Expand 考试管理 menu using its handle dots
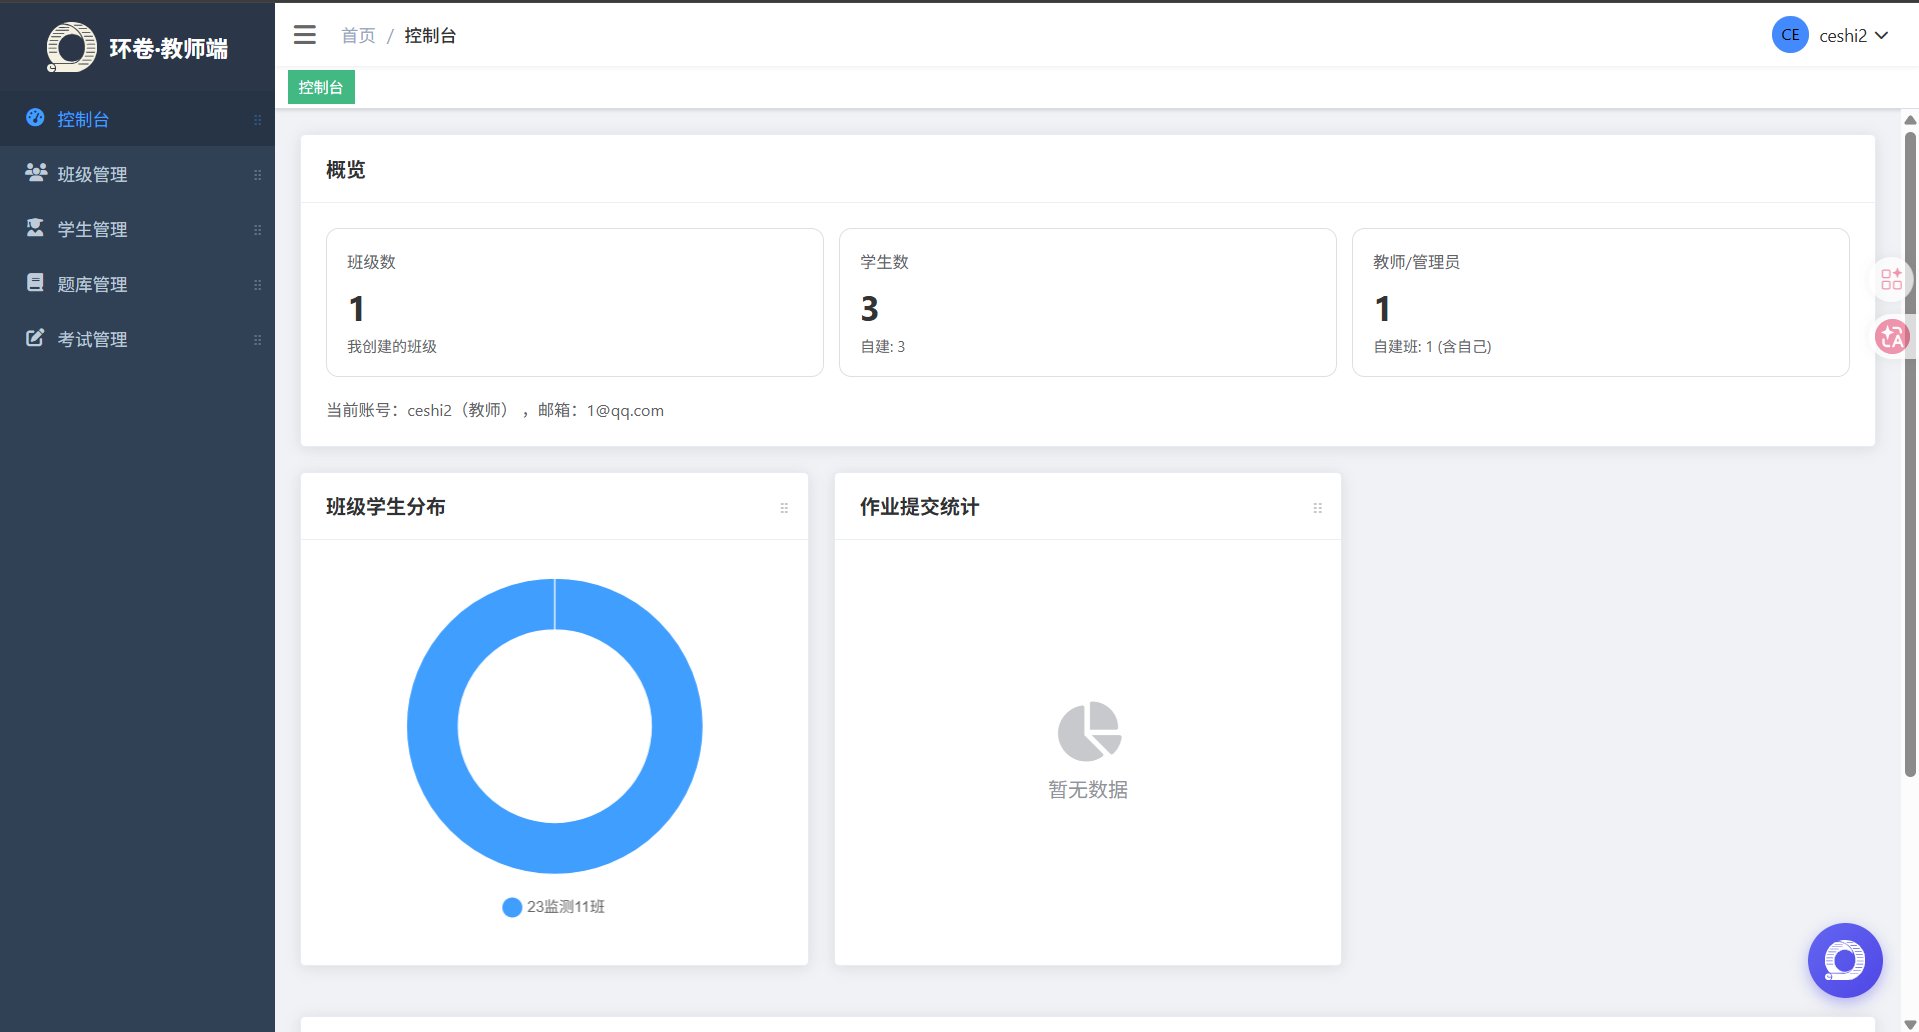The height and width of the screenshot is (1032, 1919). click(x=257, y=340)
